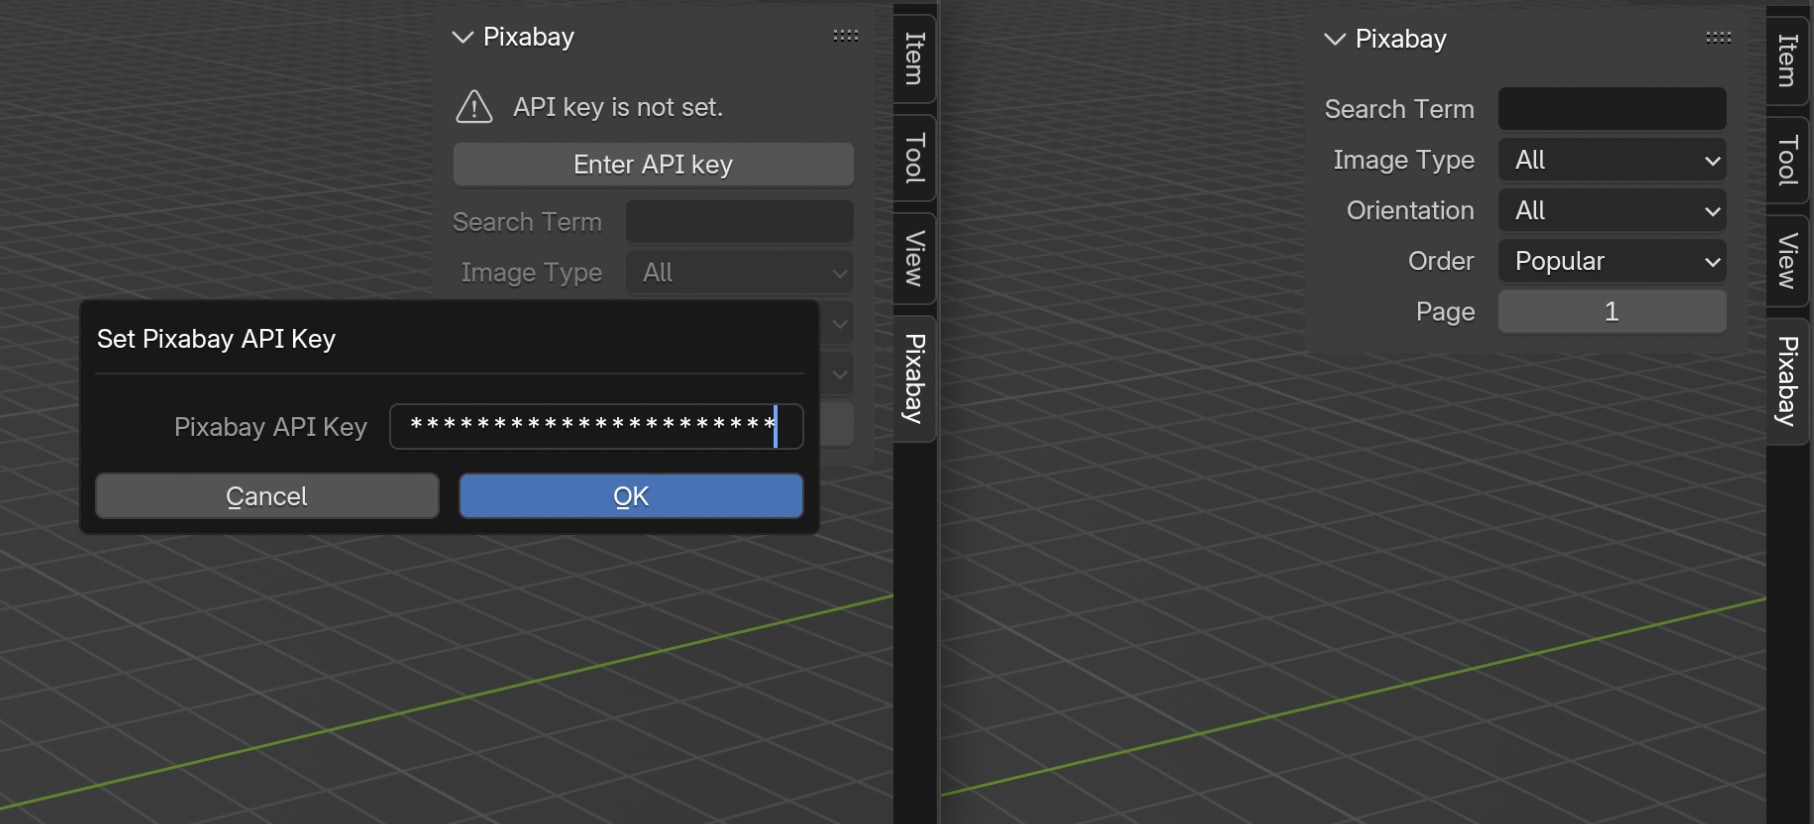Click the "Pixabay API Key" field label
The height and width of the screenshot is (824, 1814).
[271, 427]
